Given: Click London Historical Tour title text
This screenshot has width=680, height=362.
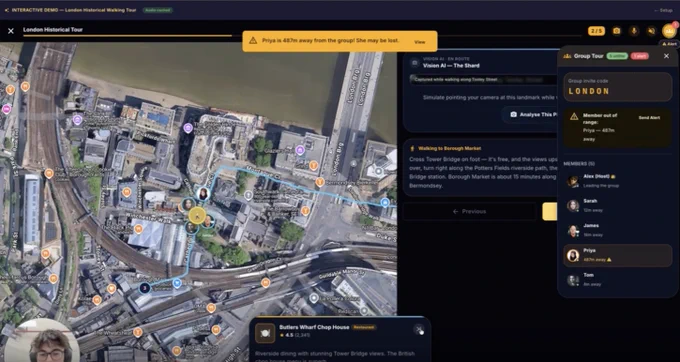Looking at the screenshot, I should (x=53, y=29).
